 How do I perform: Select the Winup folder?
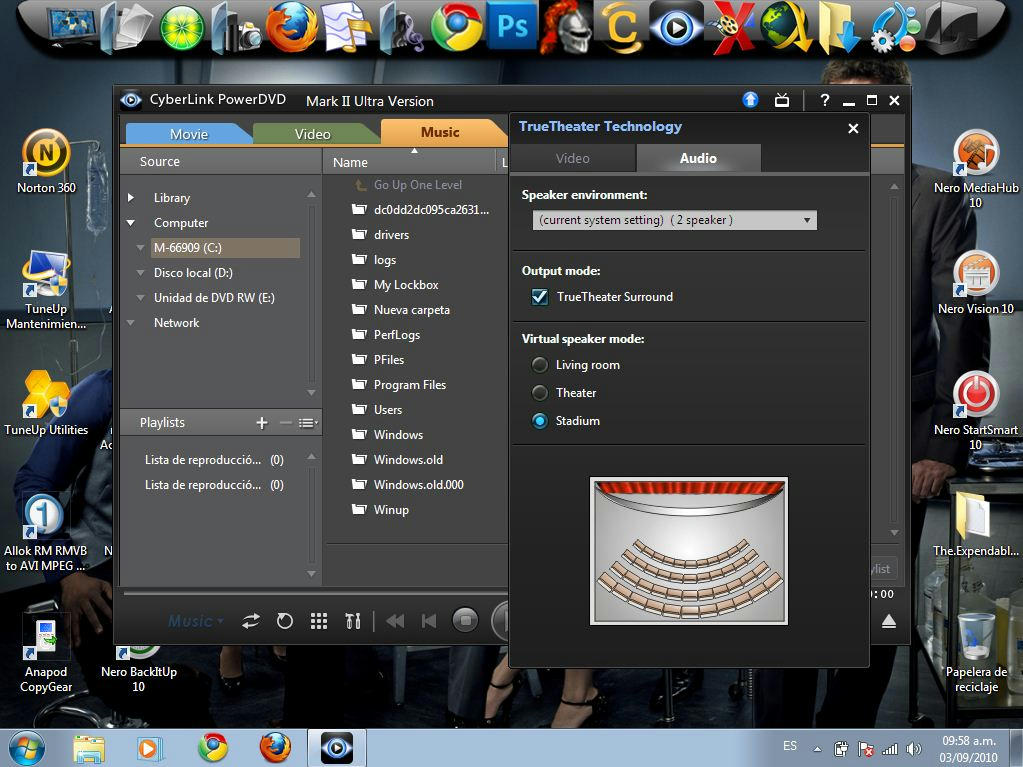tap(391, 510)
